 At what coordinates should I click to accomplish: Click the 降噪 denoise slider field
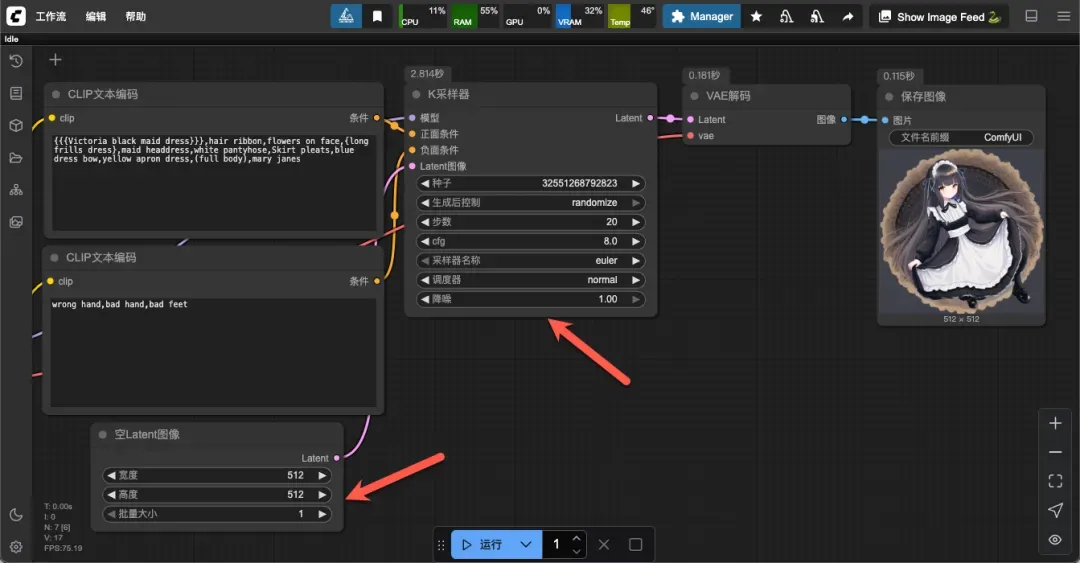pyautogui.click(x=530, y=299)
